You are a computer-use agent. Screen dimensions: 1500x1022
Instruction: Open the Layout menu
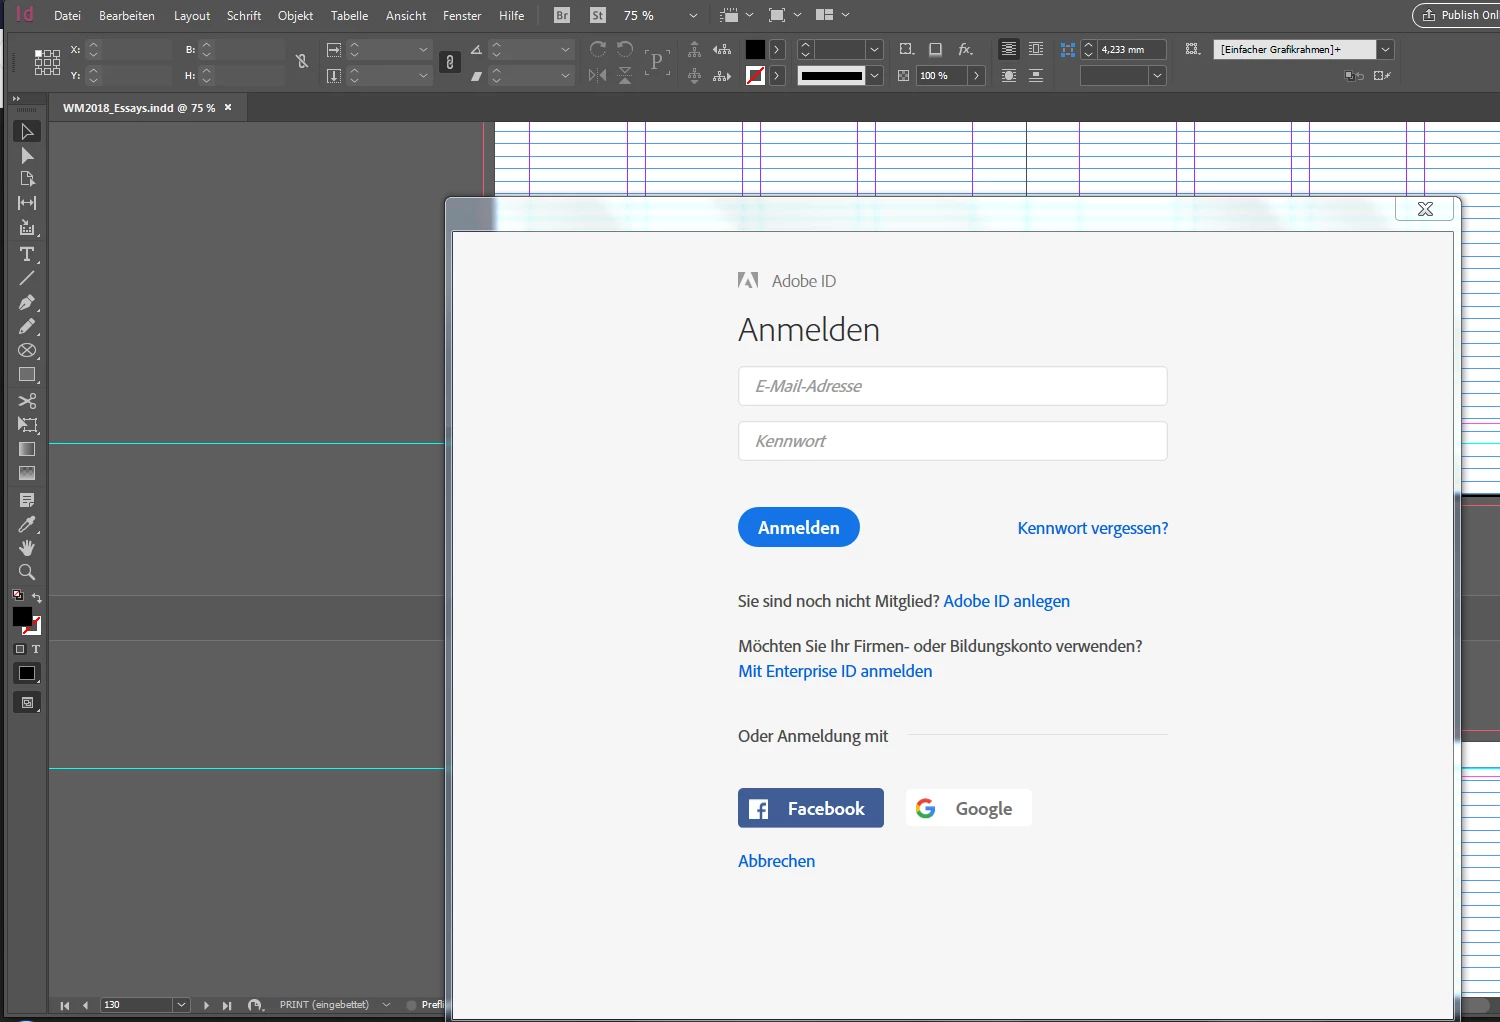[192, 15]
